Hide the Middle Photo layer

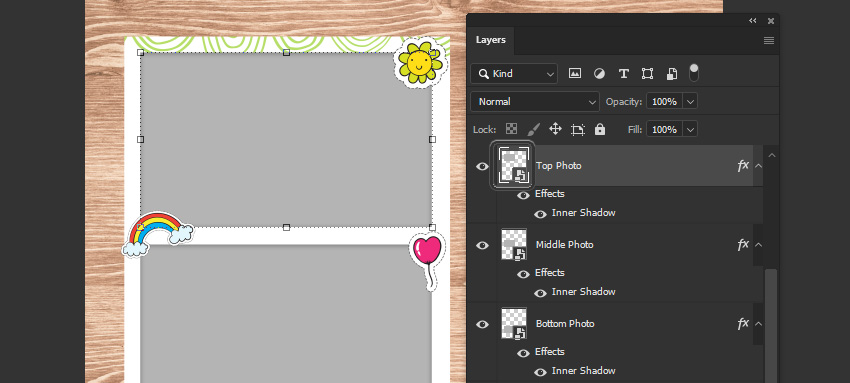482,245
